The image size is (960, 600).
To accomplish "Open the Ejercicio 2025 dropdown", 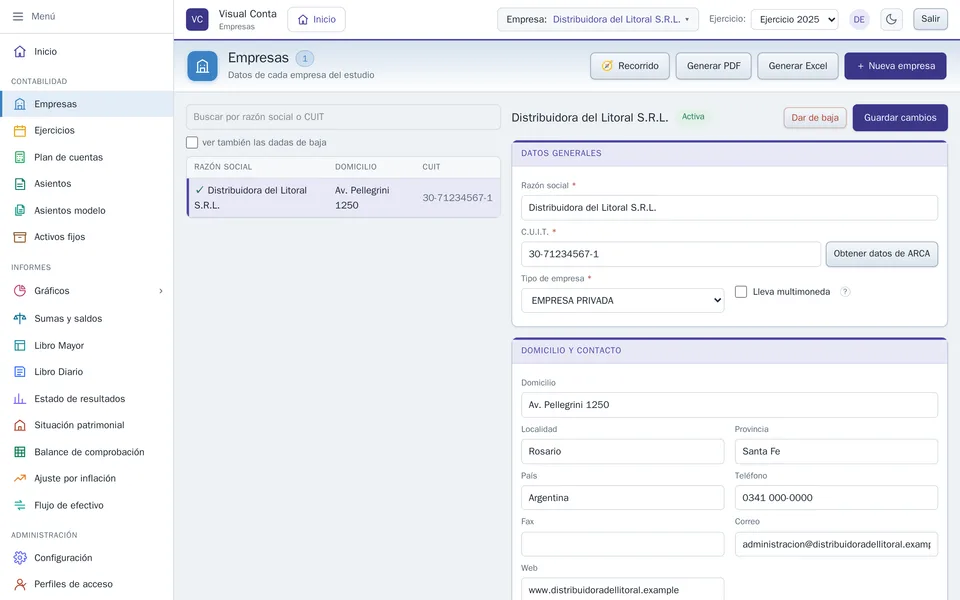I will 795,20.
